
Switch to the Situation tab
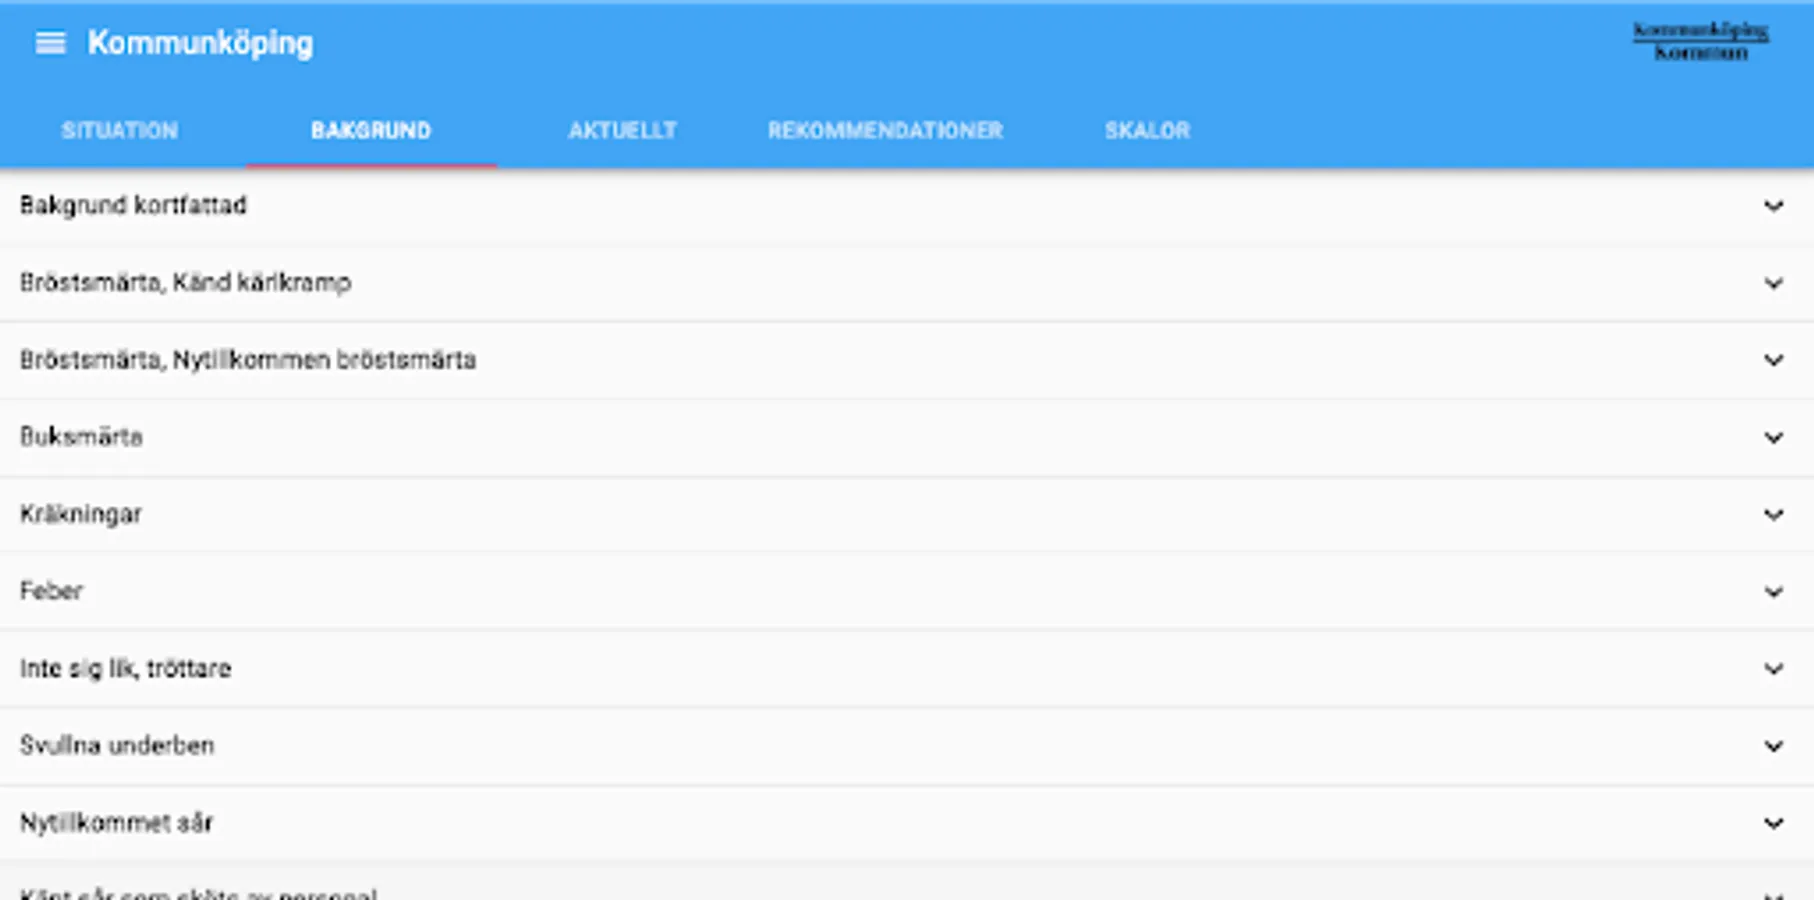(120, 131)
